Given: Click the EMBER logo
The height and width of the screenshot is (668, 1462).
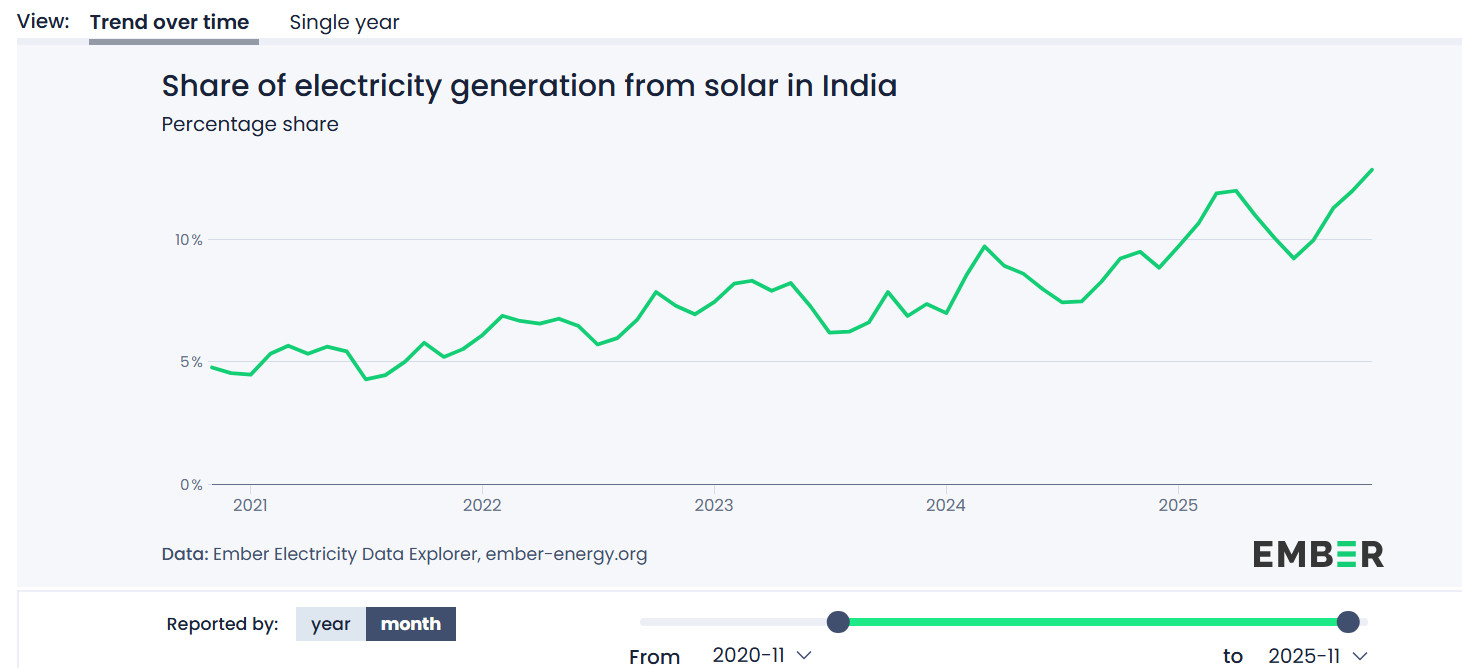Looking at the screenshot, I should pos(1318,554).
